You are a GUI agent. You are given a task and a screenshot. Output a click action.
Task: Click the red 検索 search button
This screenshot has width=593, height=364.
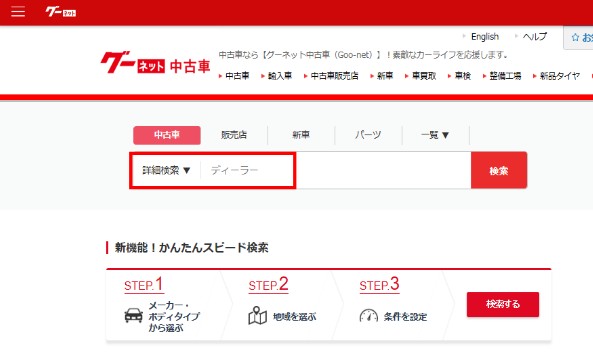(499, 170)
